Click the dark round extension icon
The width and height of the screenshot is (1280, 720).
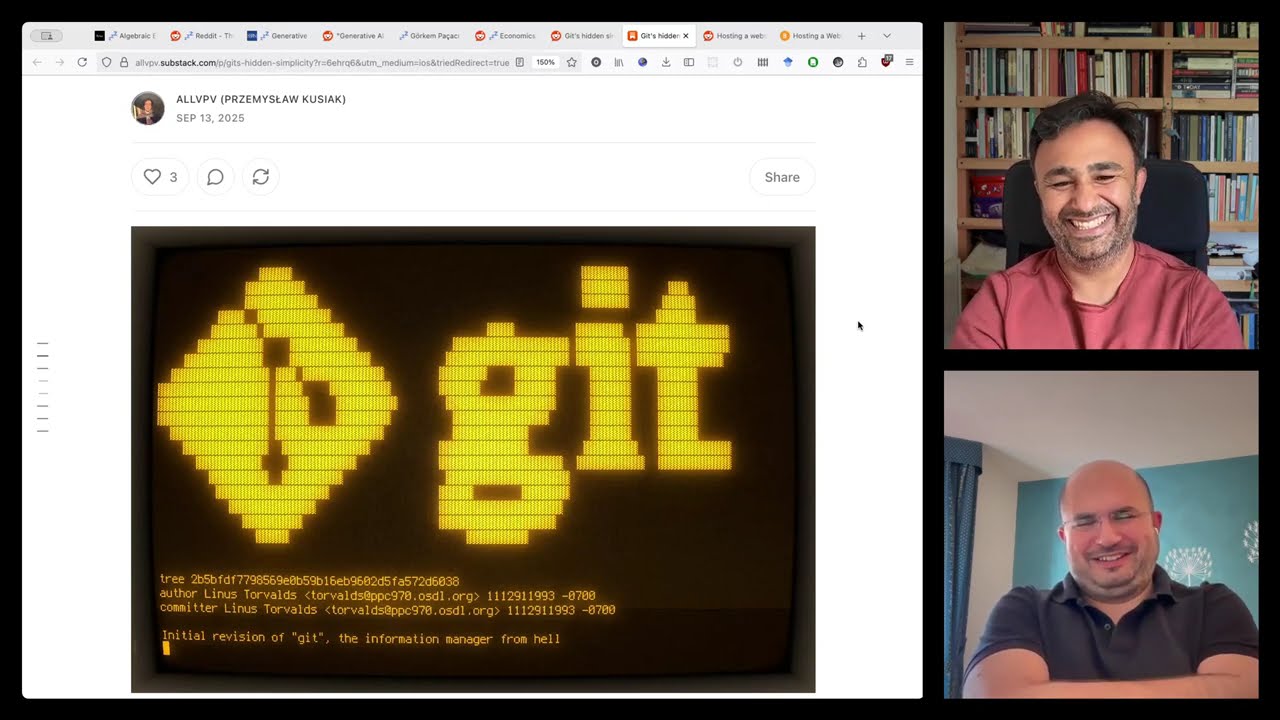click(596, 62)
